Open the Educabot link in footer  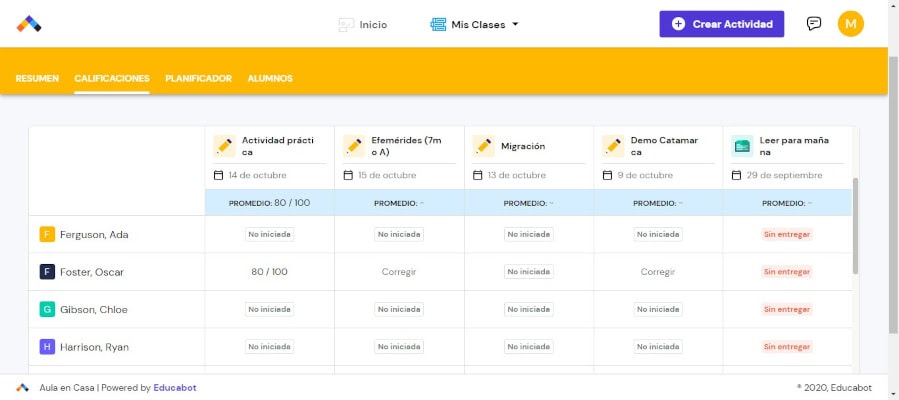point(173,388)
